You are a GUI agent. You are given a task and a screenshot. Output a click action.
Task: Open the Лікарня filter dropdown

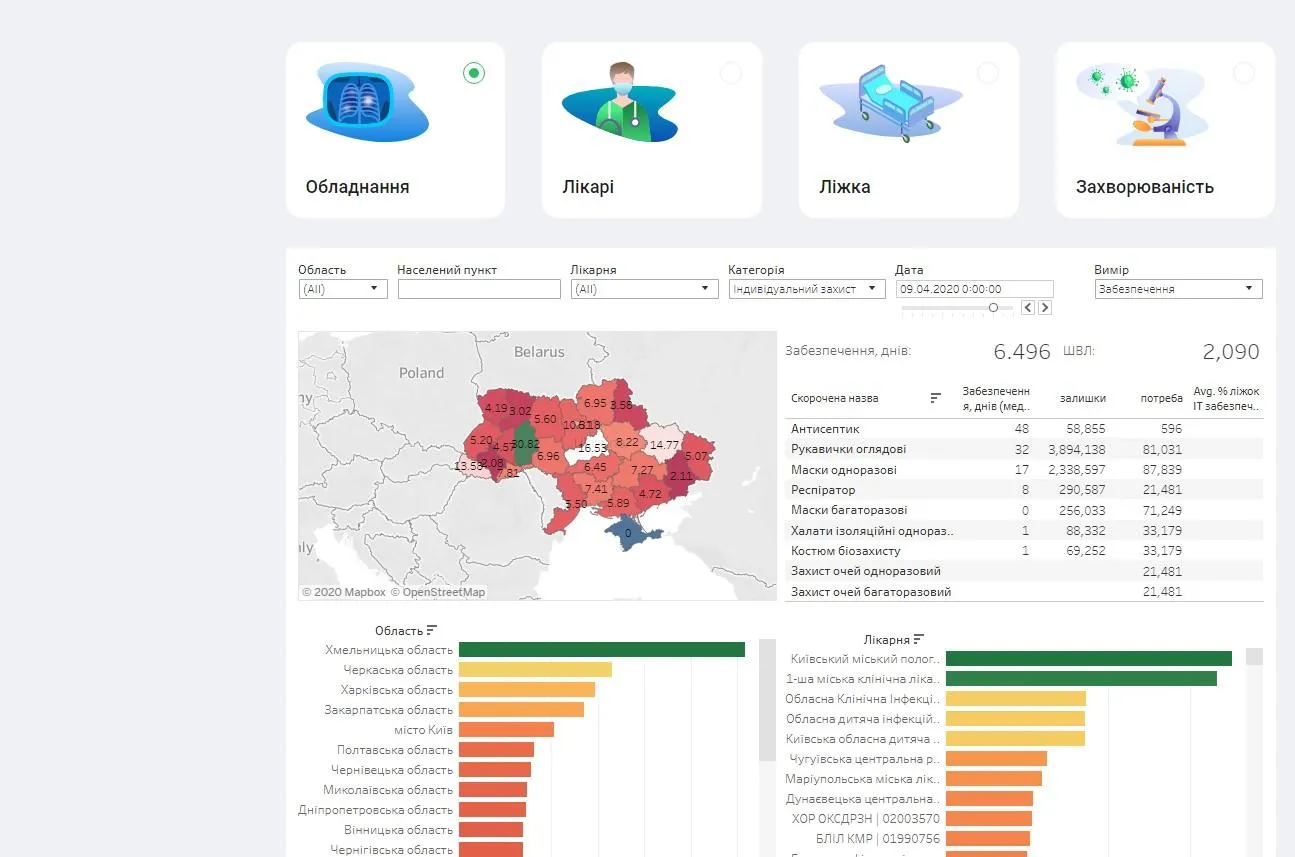point(644,289)
